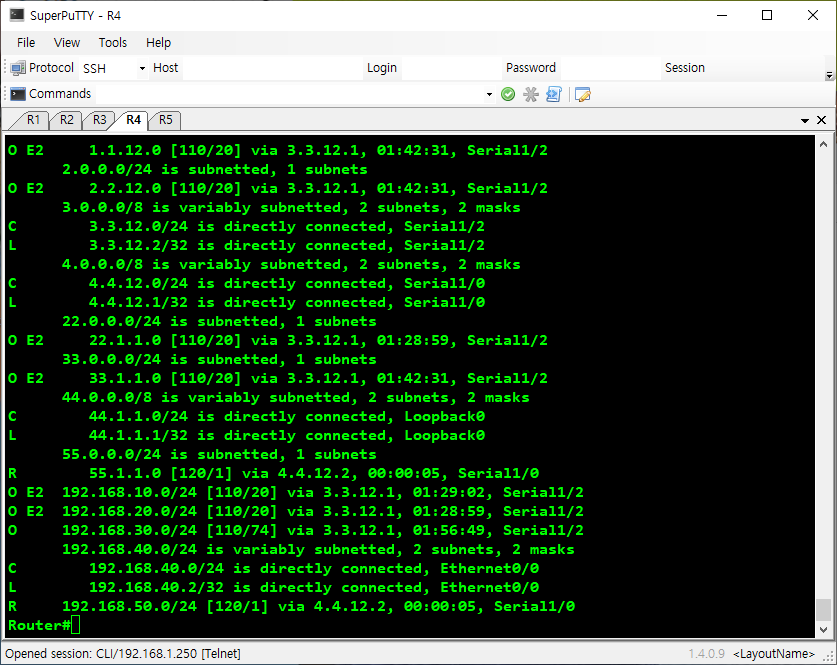Click the Opened session status bar text
837x665 pixels.
(123, 654)
